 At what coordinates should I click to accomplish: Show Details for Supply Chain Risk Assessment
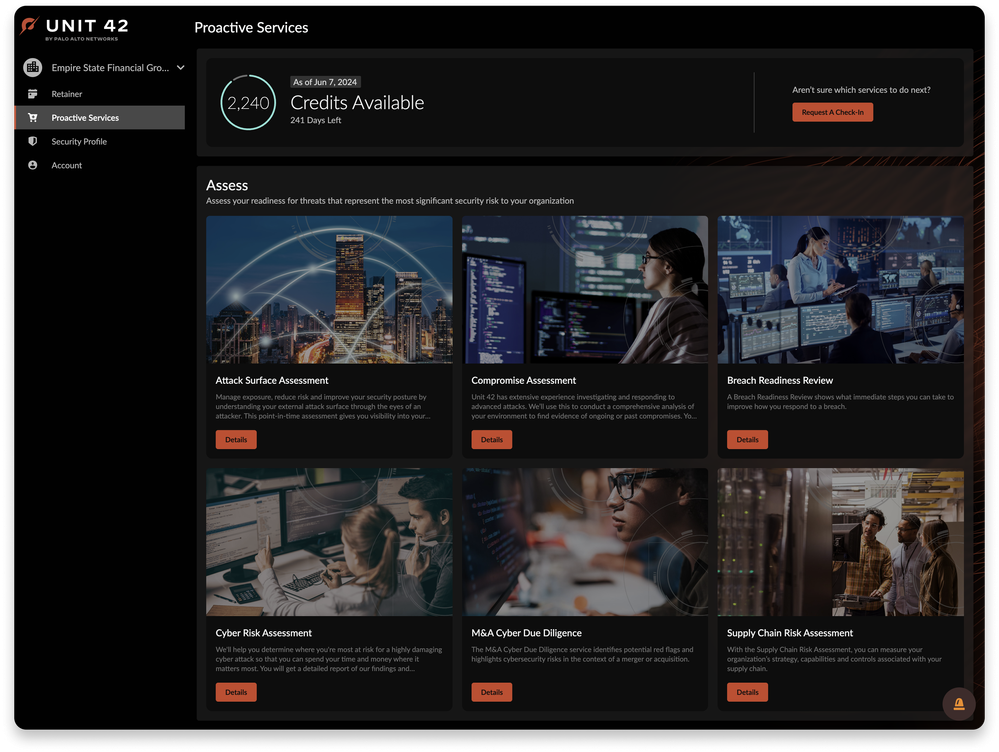(748, 692)
